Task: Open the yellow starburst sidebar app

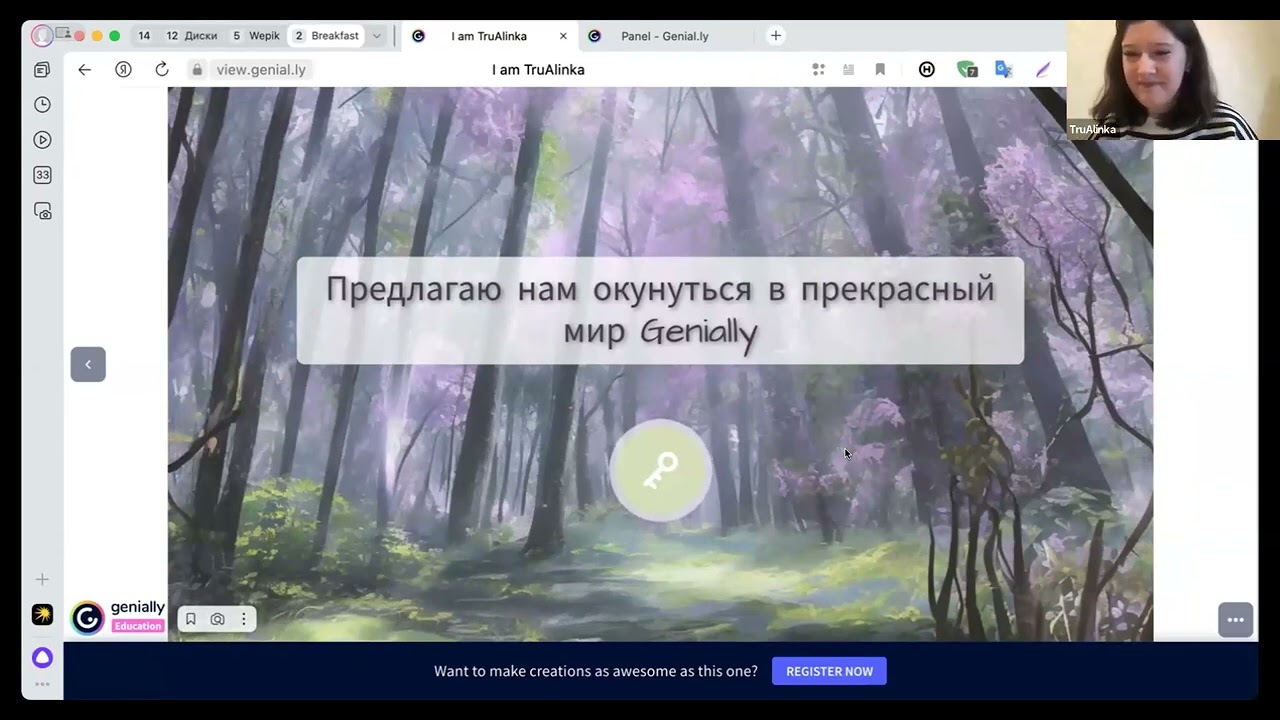Action: (x=42, y=615)
